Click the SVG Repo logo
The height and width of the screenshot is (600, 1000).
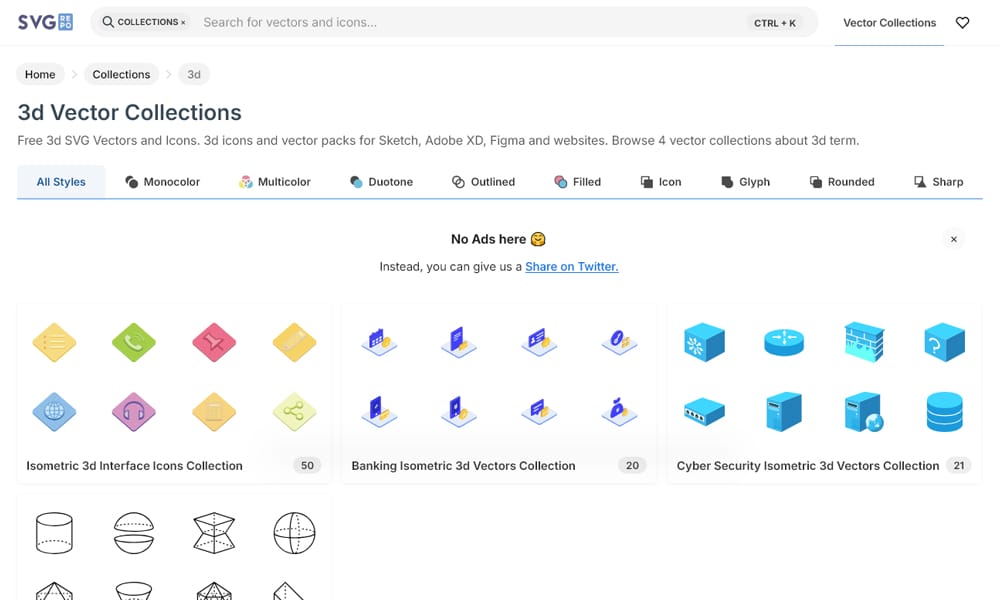point(44,22)
